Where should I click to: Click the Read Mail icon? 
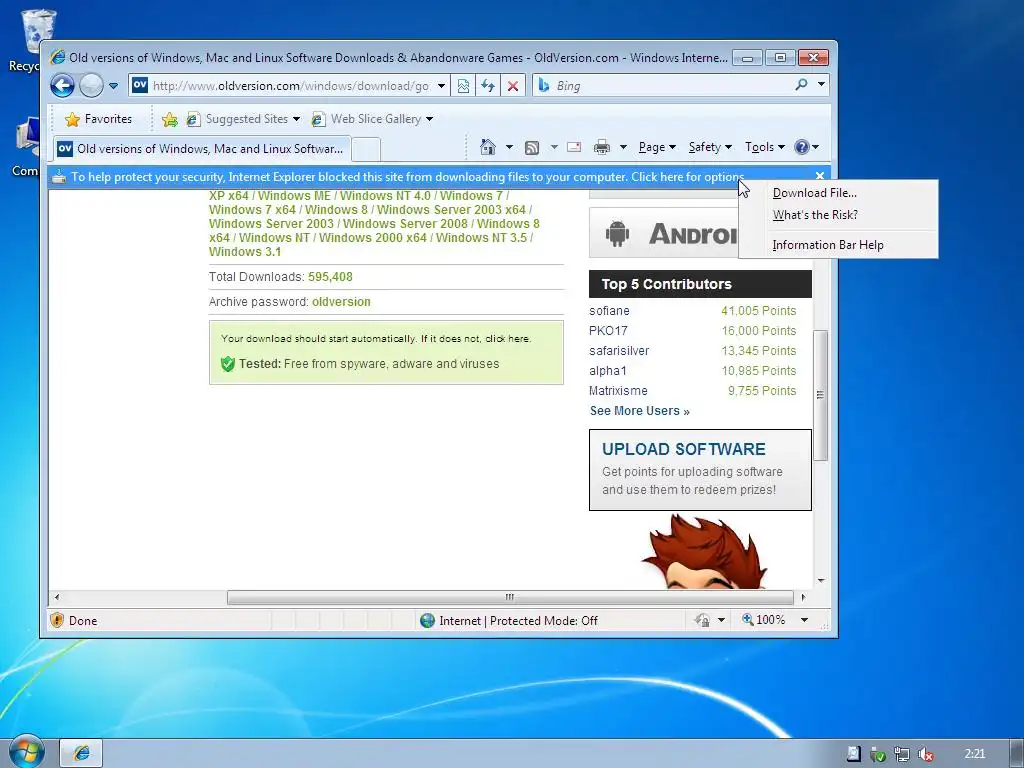coord(574,147)
